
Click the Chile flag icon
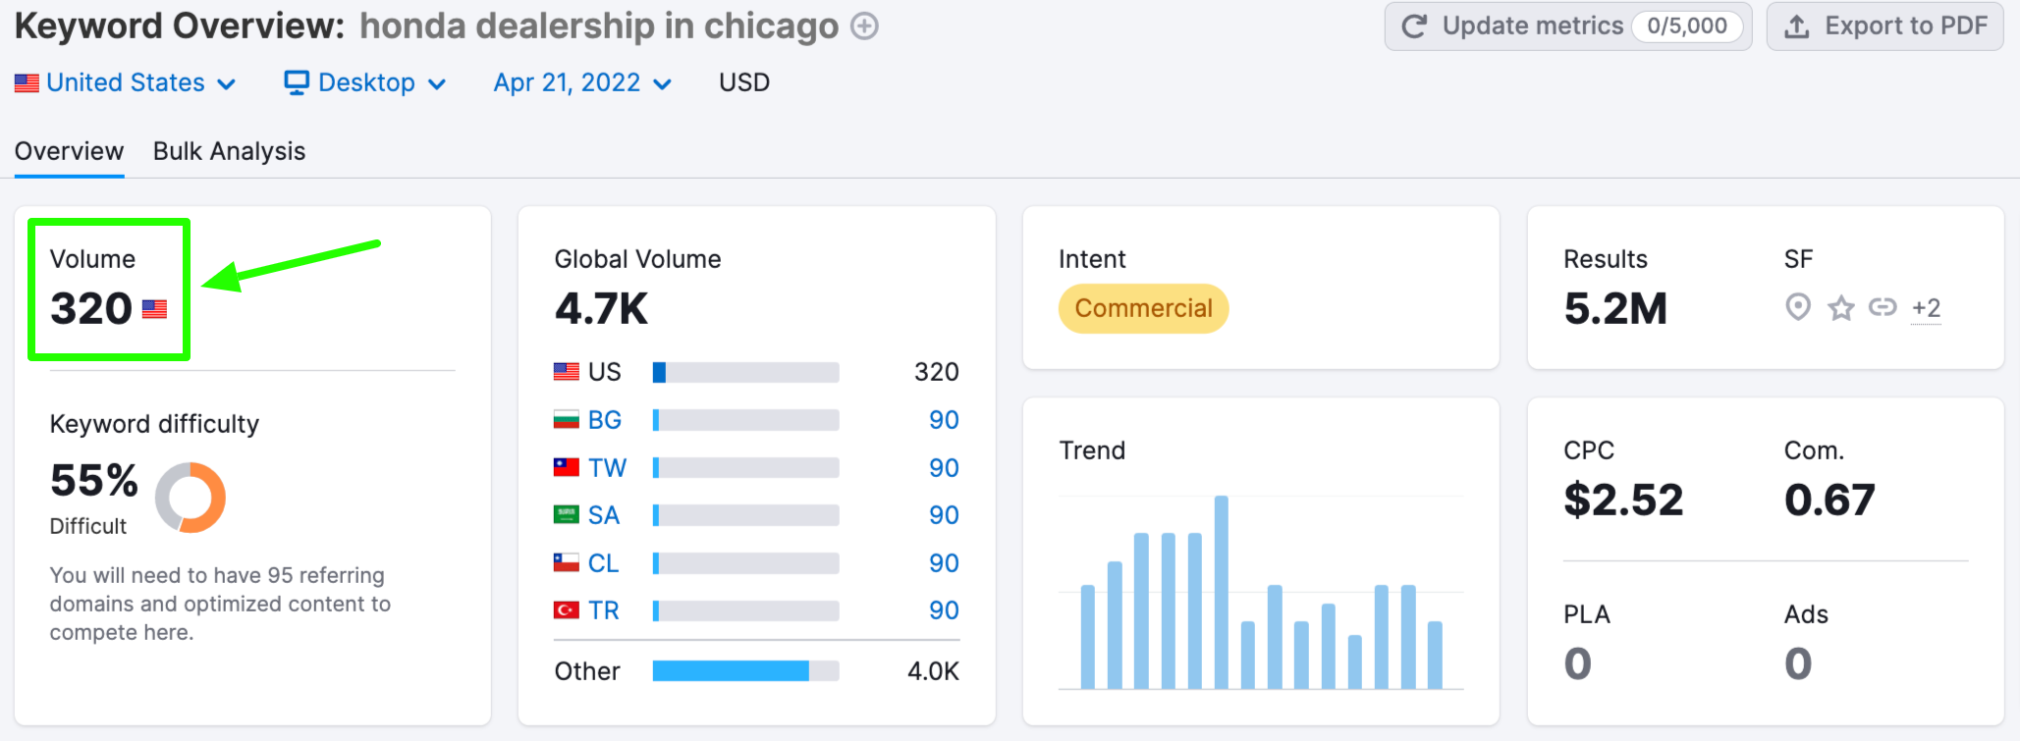[x=566, y=563]
